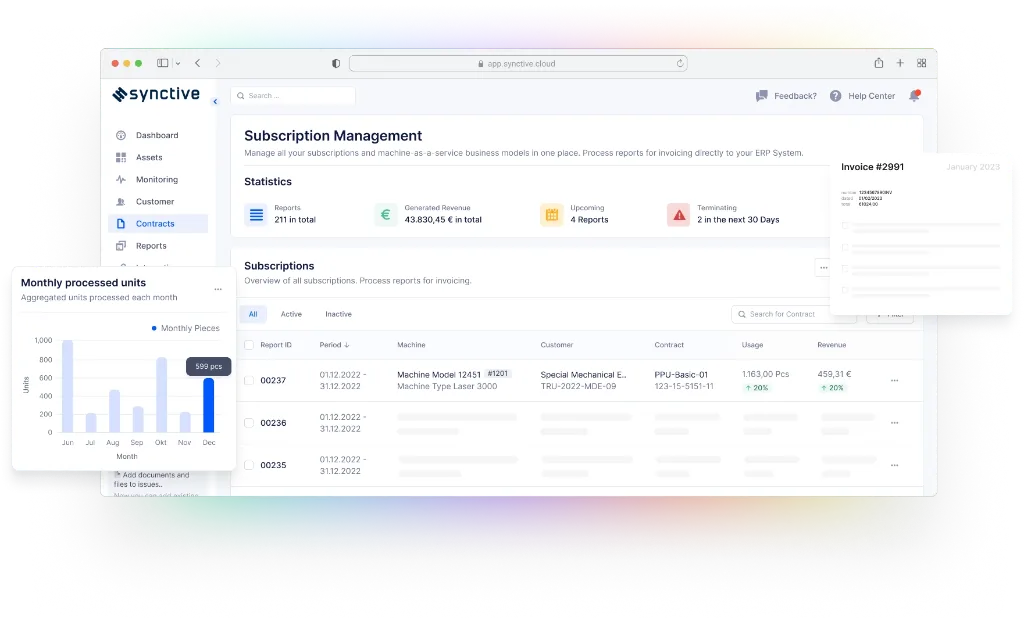Click the Help Center question mark icon

tap(835, 96)
